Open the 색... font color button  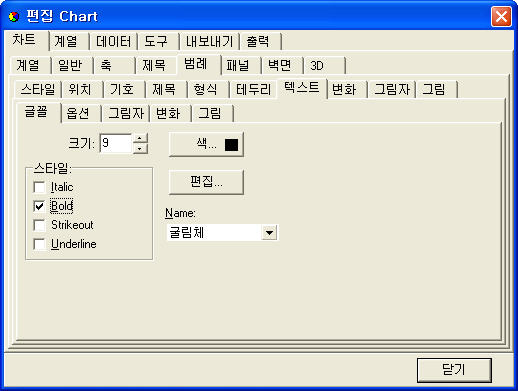coord(206,144)
